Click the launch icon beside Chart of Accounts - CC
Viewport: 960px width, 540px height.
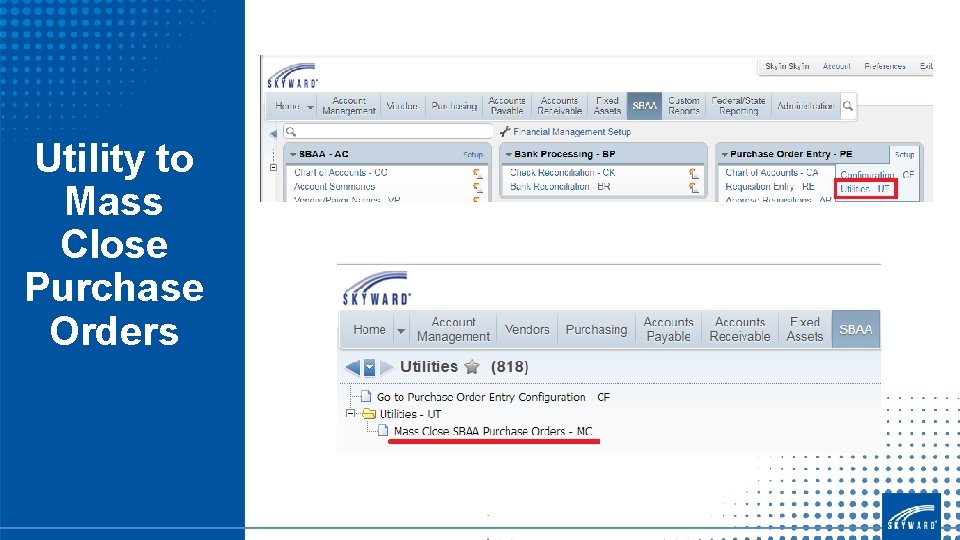click(x=478, y=174)
